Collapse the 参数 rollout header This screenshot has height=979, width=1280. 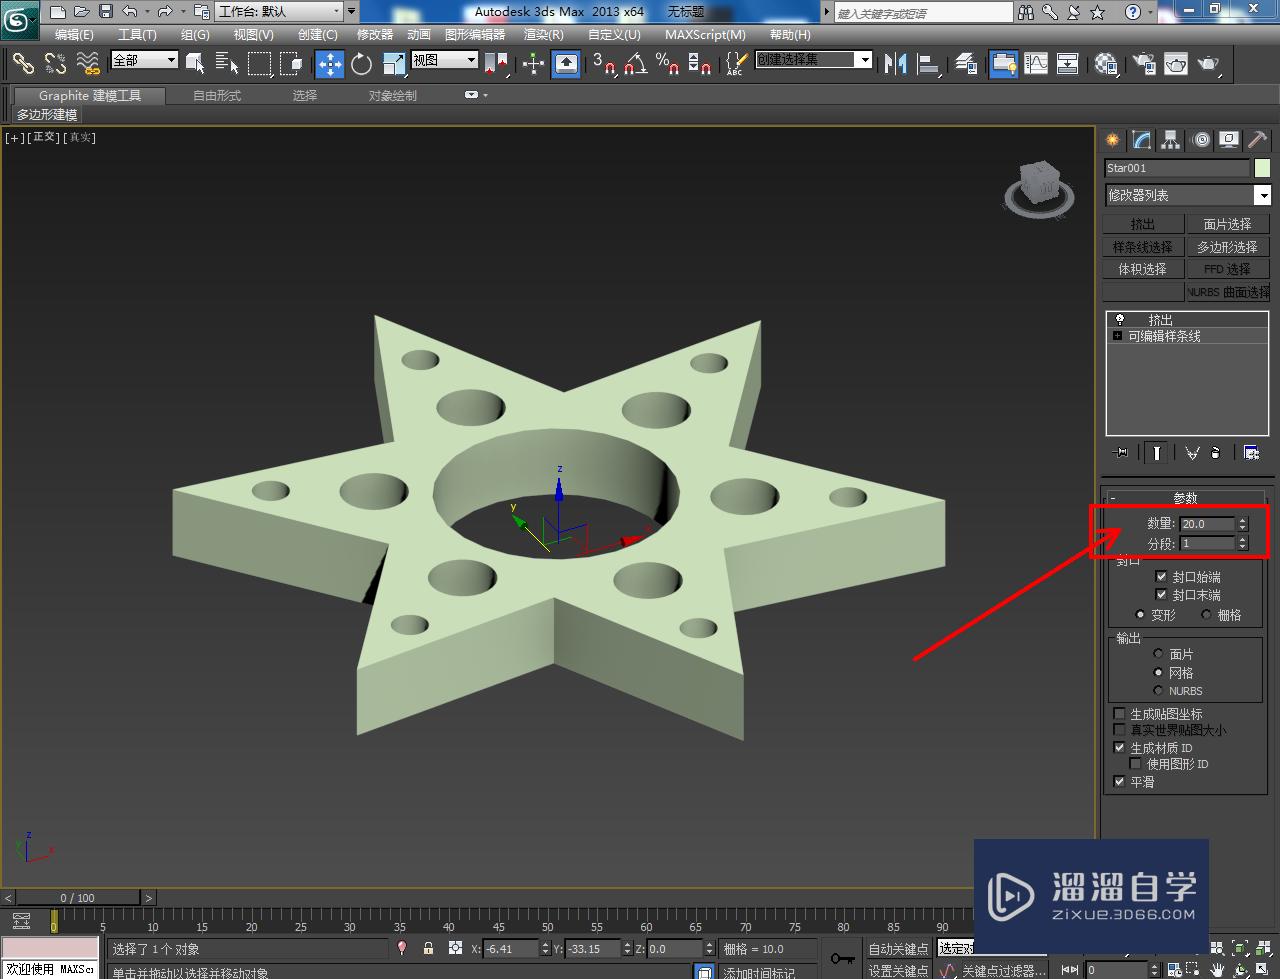1185,497
